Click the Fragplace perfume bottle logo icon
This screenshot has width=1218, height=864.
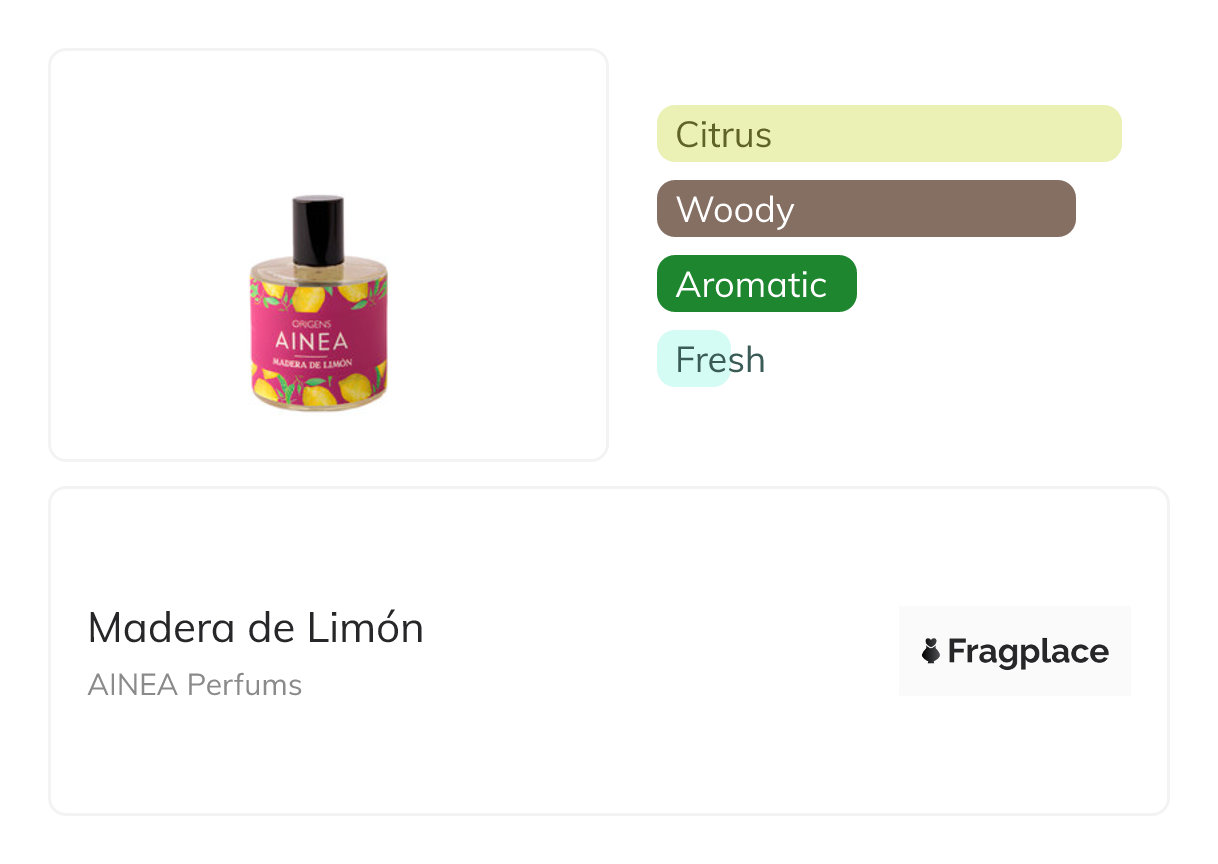[x=931, y=651]
